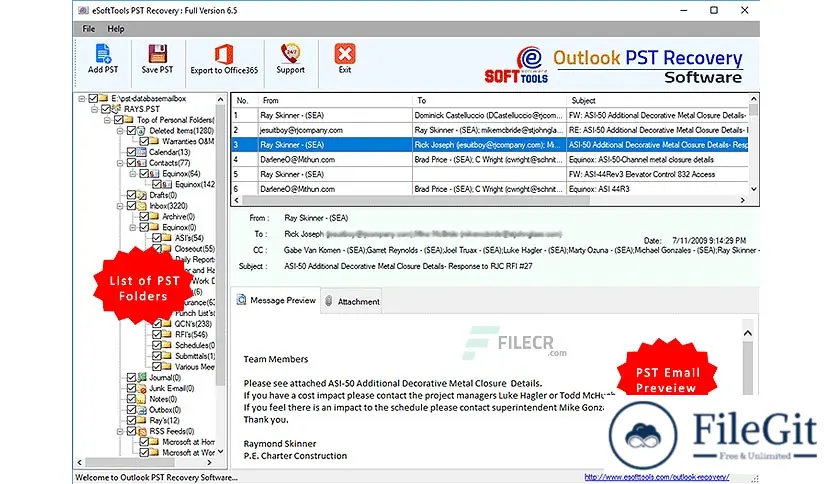Select email row 5 FW: ASI-44Rev3 Elevator Control
836x484 pixels.
coord(489,174)
